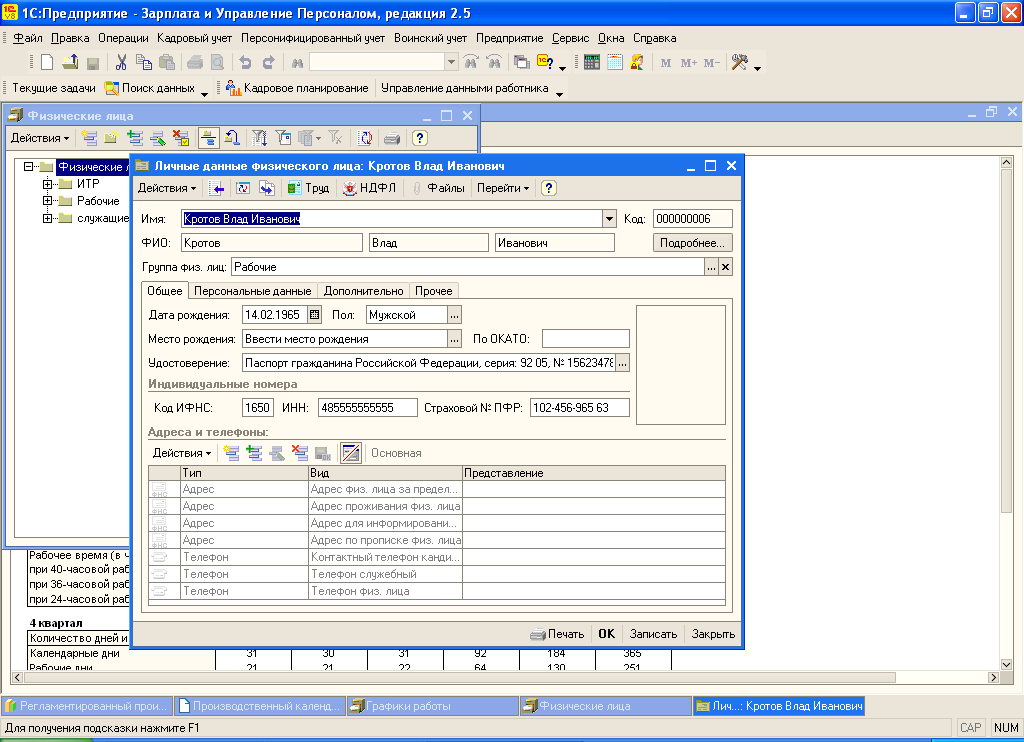Click the Труд button in Личные данные toolbar
Screen dimensions: 1024x742
coord(308,188)
